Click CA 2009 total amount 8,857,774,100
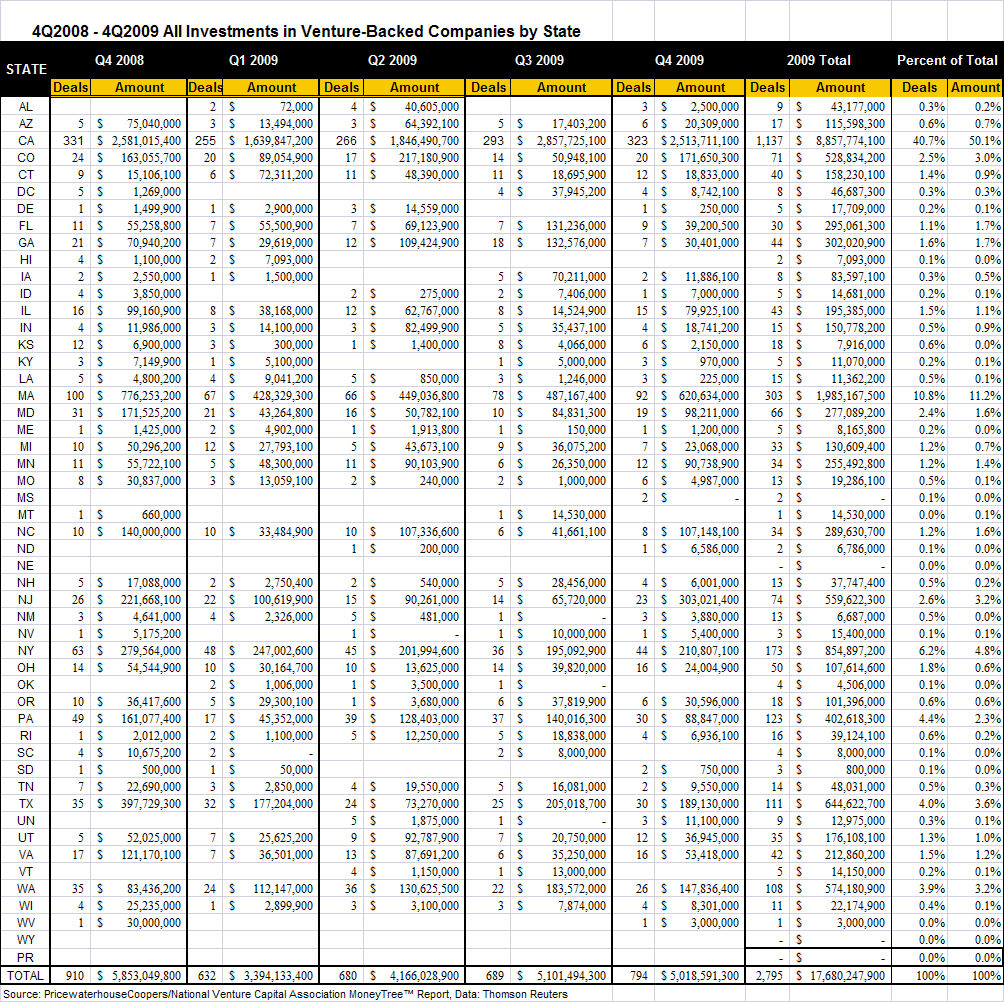This screenshot has height=1002, width=1004. (x=850, y=140)
